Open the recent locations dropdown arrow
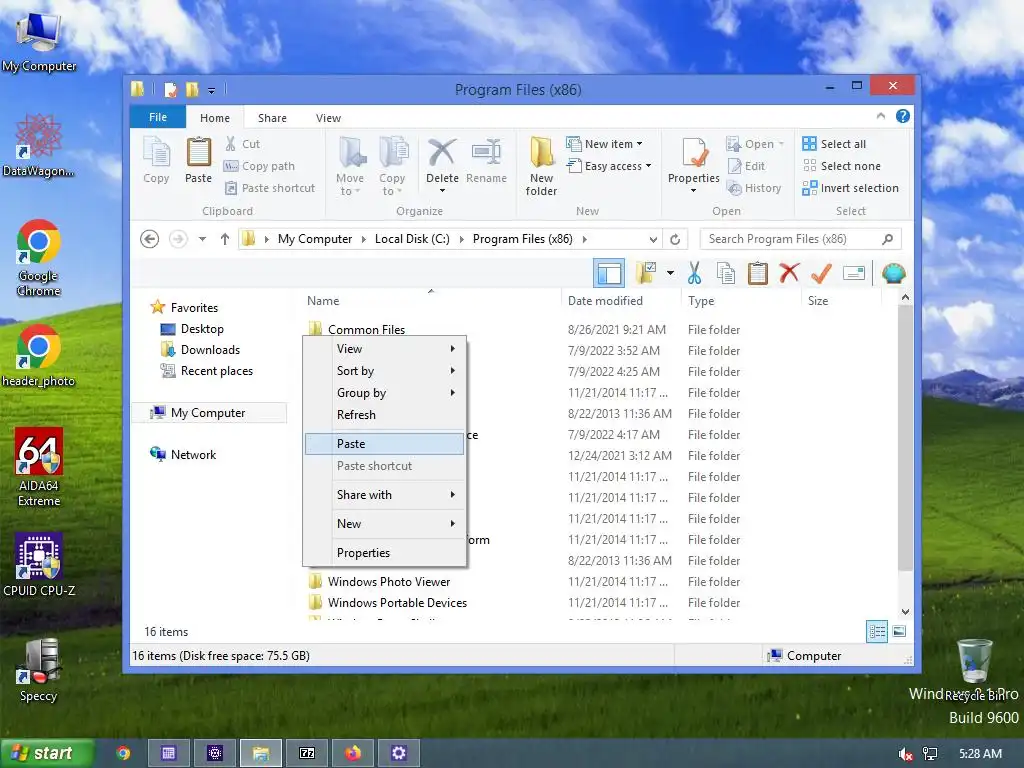The width and height of the screenshot is (1024, 768). coord(202,239)
